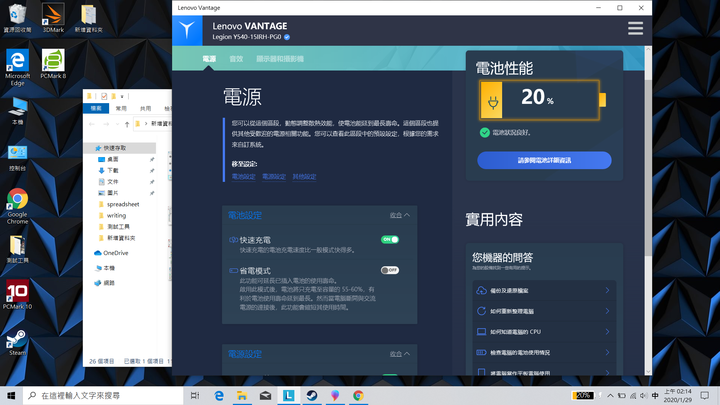Viewport: 720px width, 405px height.
Task: Open the 如何重新整理電腦 refresh item
Action: point(481,311)
